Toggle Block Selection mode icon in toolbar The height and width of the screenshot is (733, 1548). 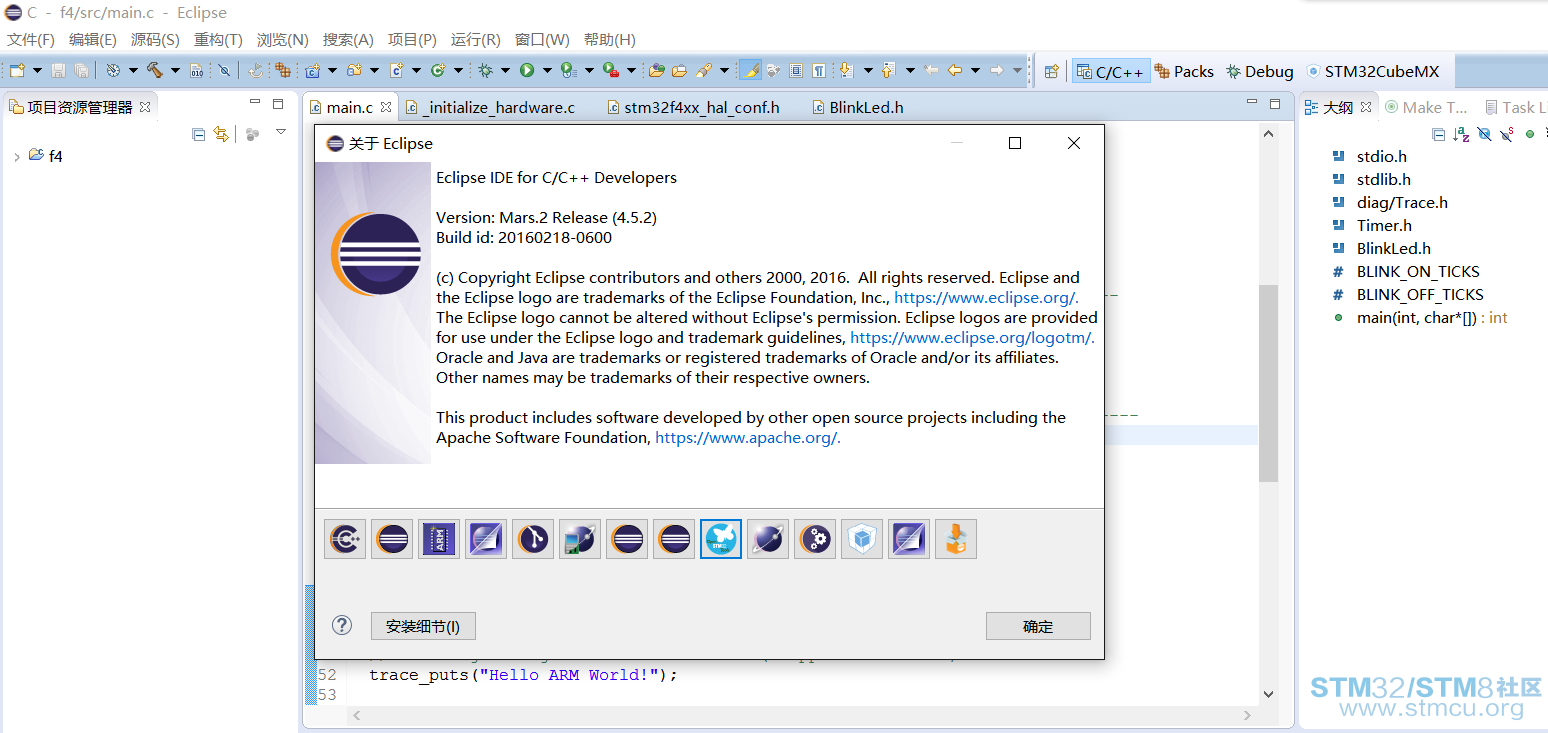coord(796,70)
